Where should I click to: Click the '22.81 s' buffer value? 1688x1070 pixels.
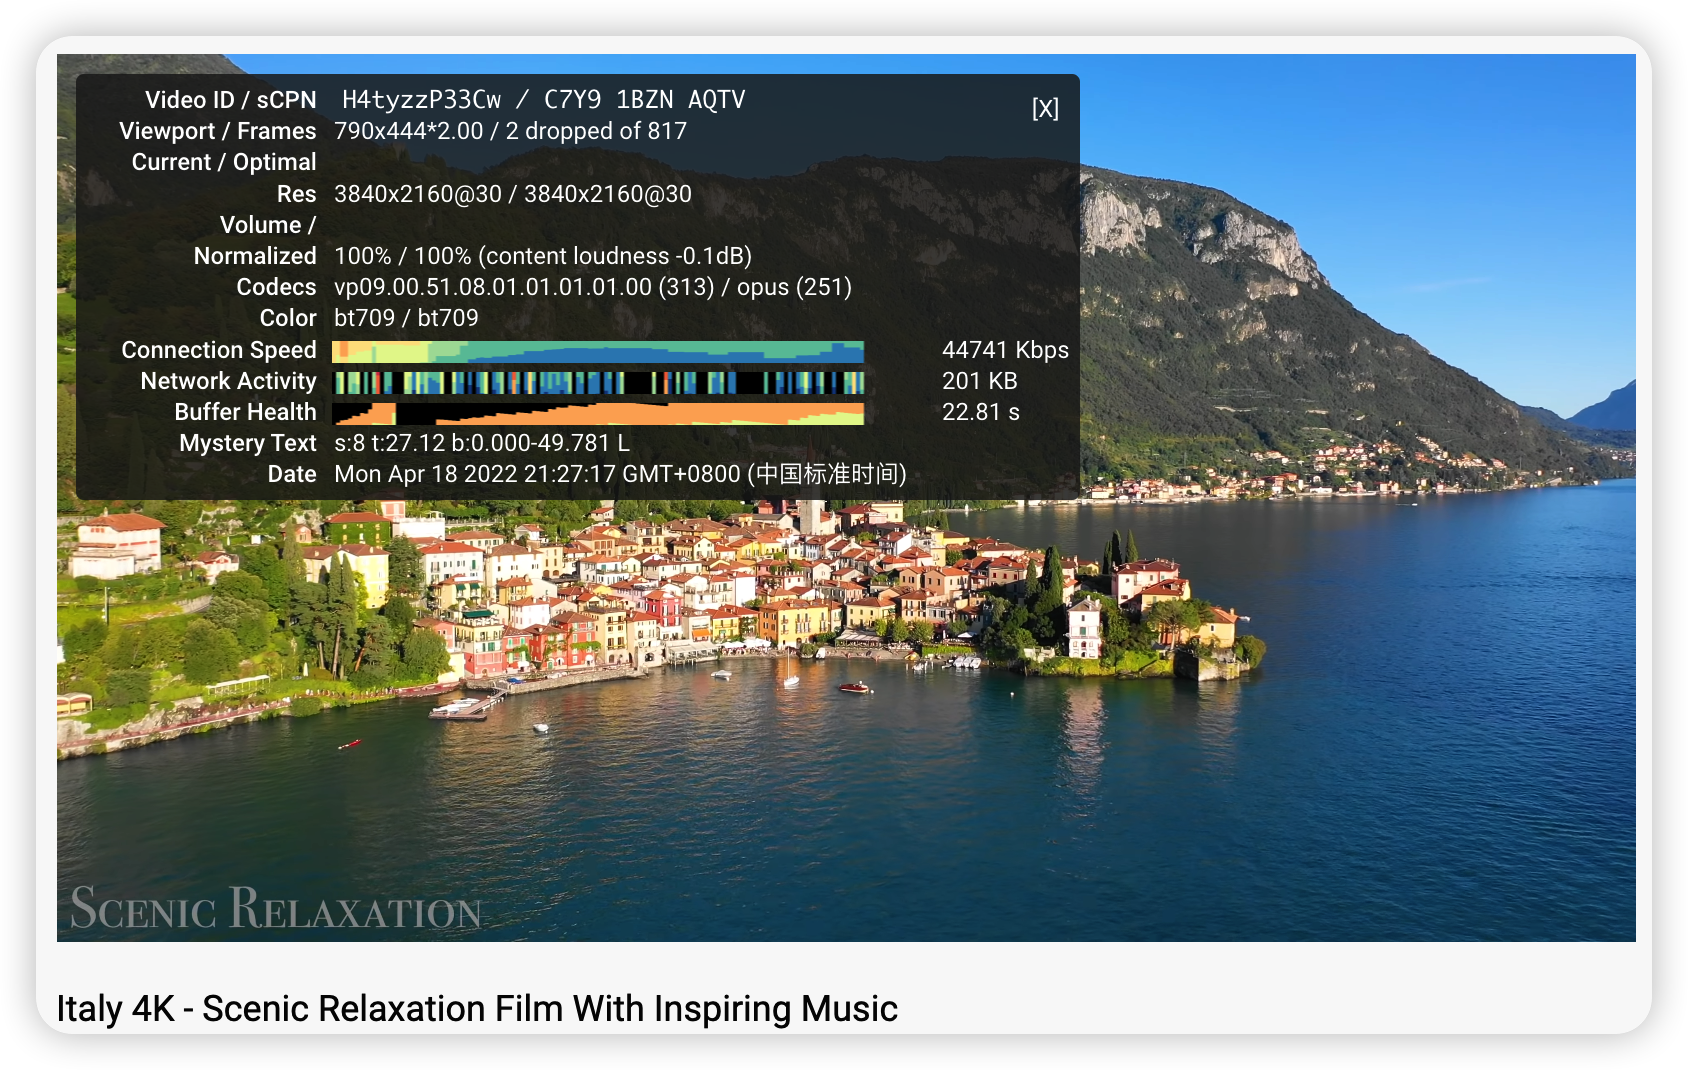click(x=980, y=412)
